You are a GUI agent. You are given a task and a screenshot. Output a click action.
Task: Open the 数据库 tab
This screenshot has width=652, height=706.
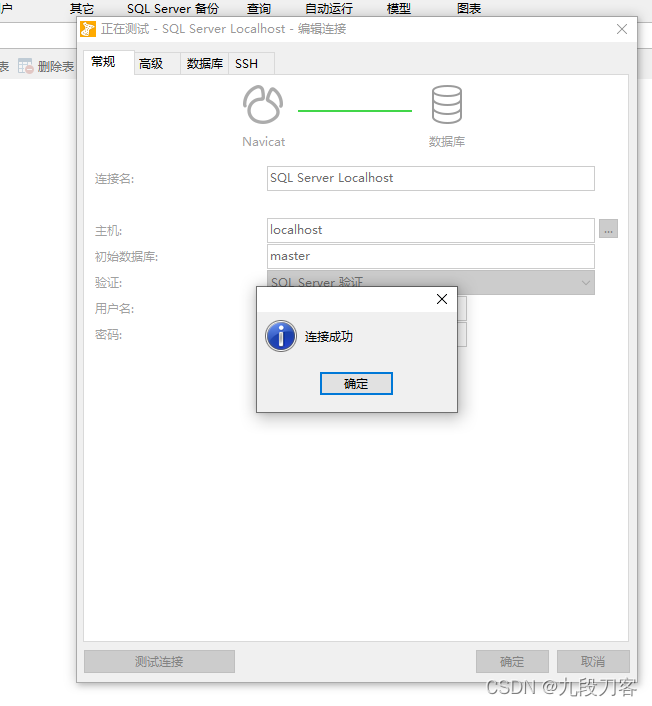204,63
